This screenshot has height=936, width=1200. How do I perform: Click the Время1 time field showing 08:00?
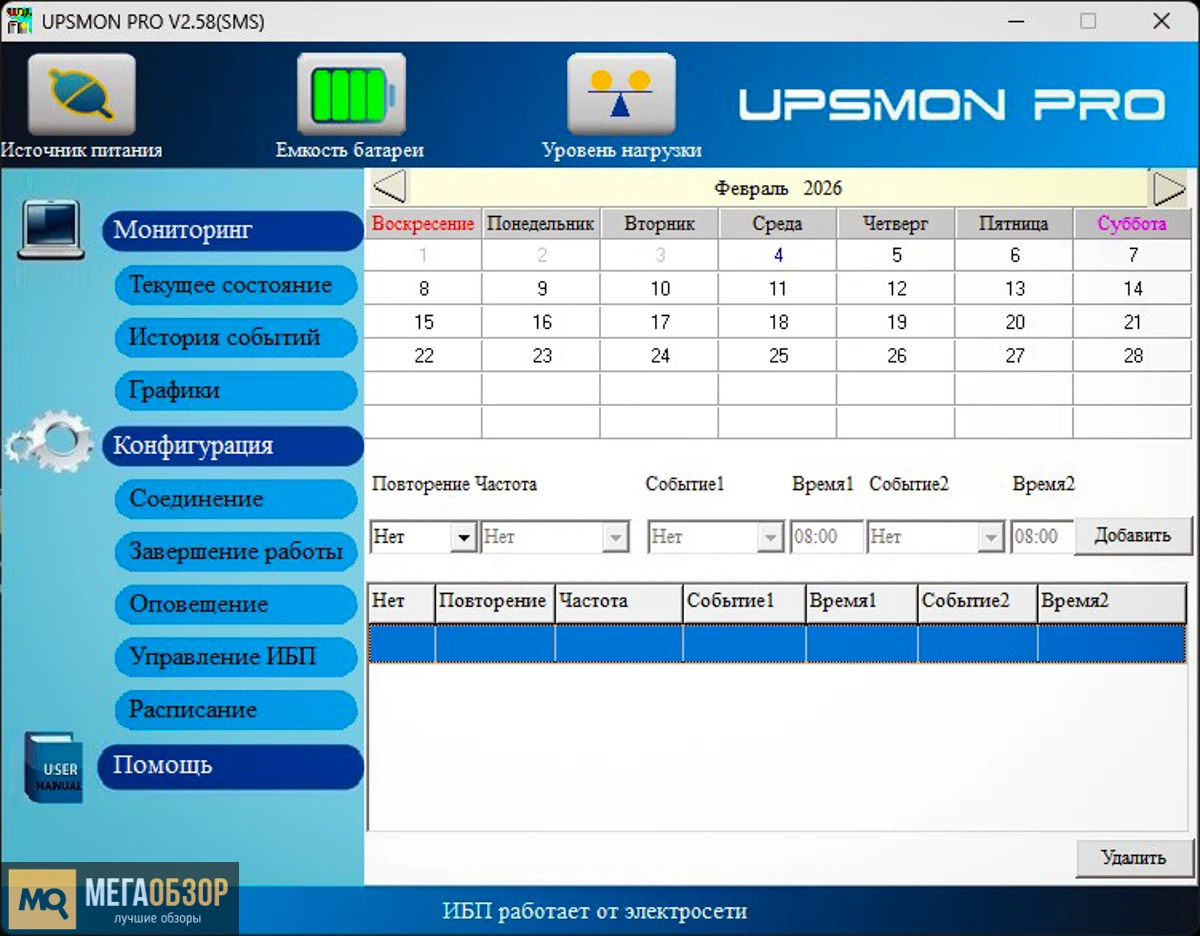(x=827, y=537)
